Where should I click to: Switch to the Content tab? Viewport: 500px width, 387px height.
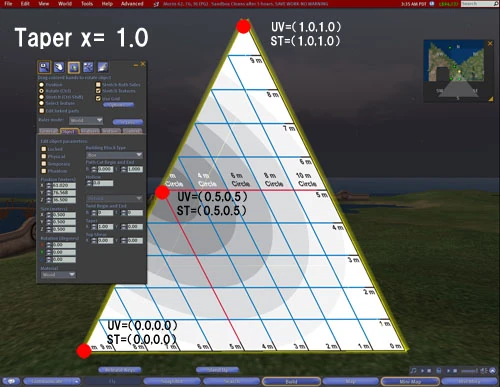click(x=133, y=131)
